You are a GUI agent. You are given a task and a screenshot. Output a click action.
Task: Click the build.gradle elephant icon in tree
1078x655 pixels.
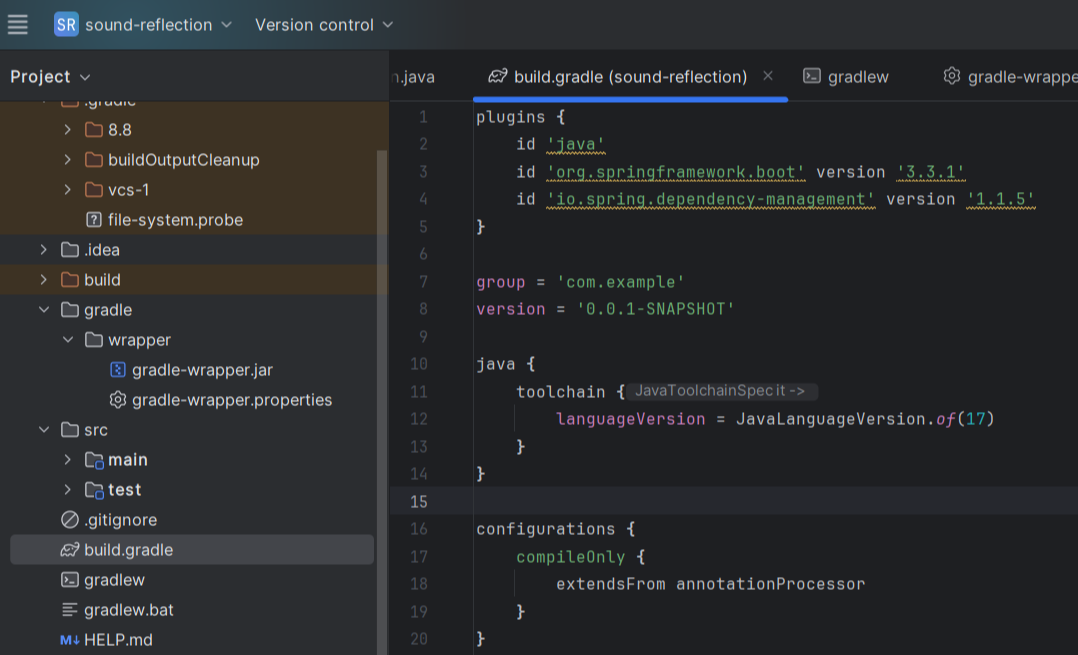[x=69, y=550]
